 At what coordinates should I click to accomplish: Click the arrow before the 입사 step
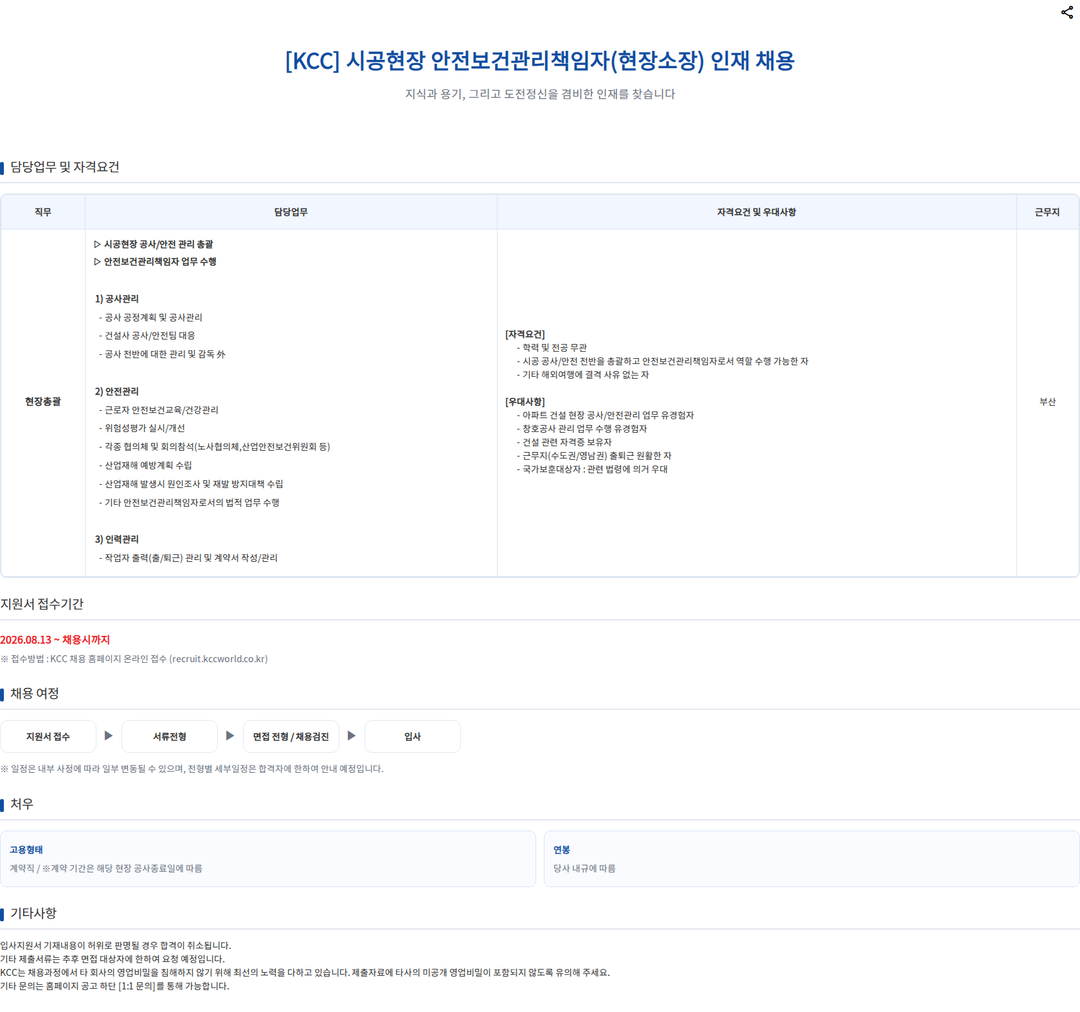pos(352,736)
